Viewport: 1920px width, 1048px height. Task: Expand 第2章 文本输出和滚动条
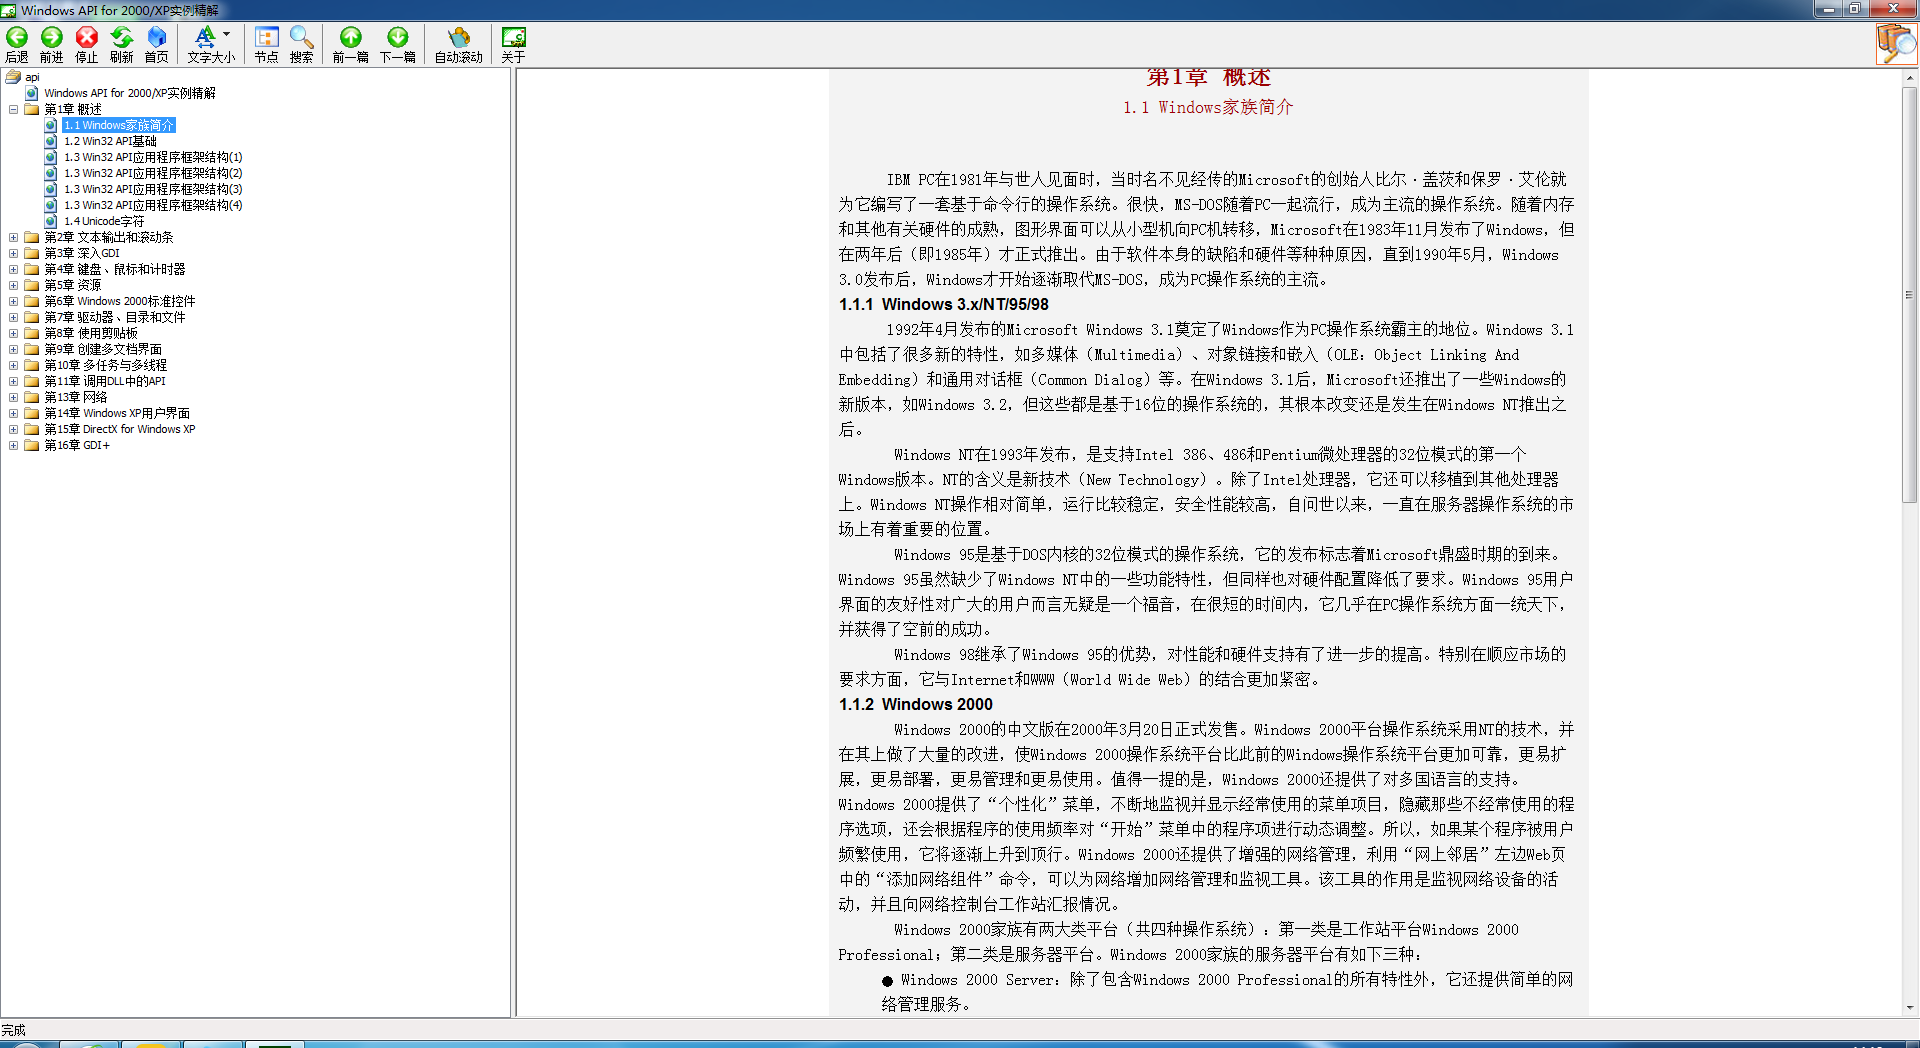point(13,237)
